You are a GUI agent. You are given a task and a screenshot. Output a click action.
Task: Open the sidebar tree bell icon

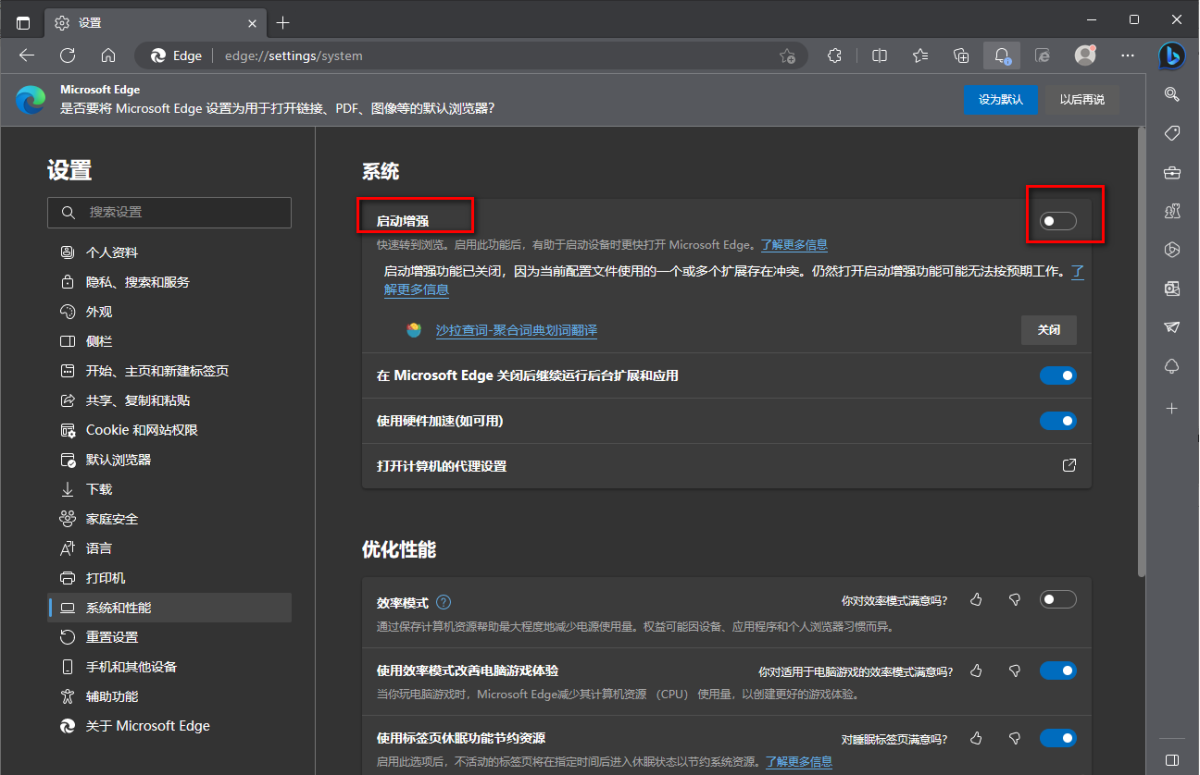click(1172, 367)
